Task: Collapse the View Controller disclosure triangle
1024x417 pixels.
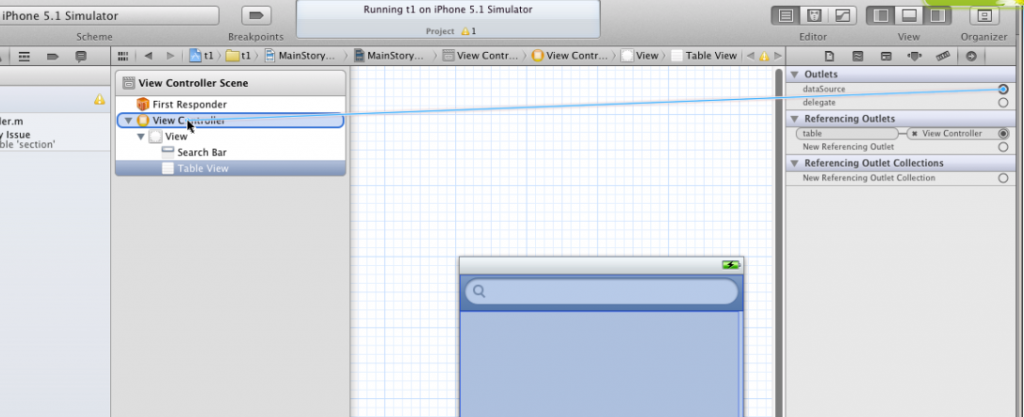Action: pyautogui.click(x=128, y=121)
